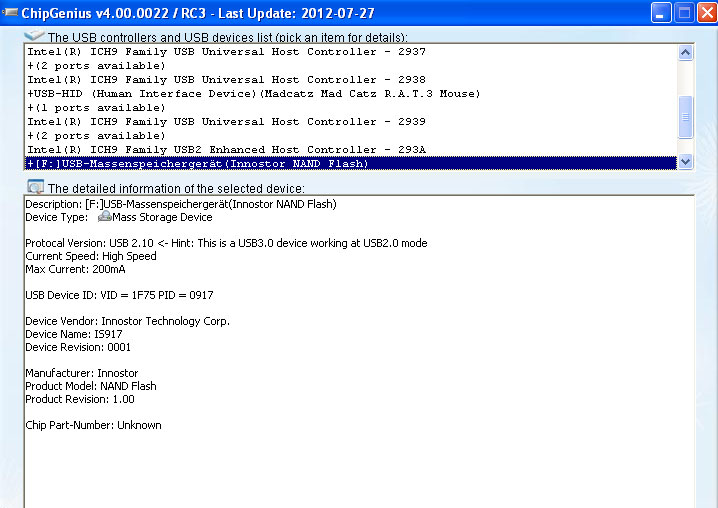
Task: Click the device list scroll up arrow
Action: pyautogui.click(x=685, y=53)
